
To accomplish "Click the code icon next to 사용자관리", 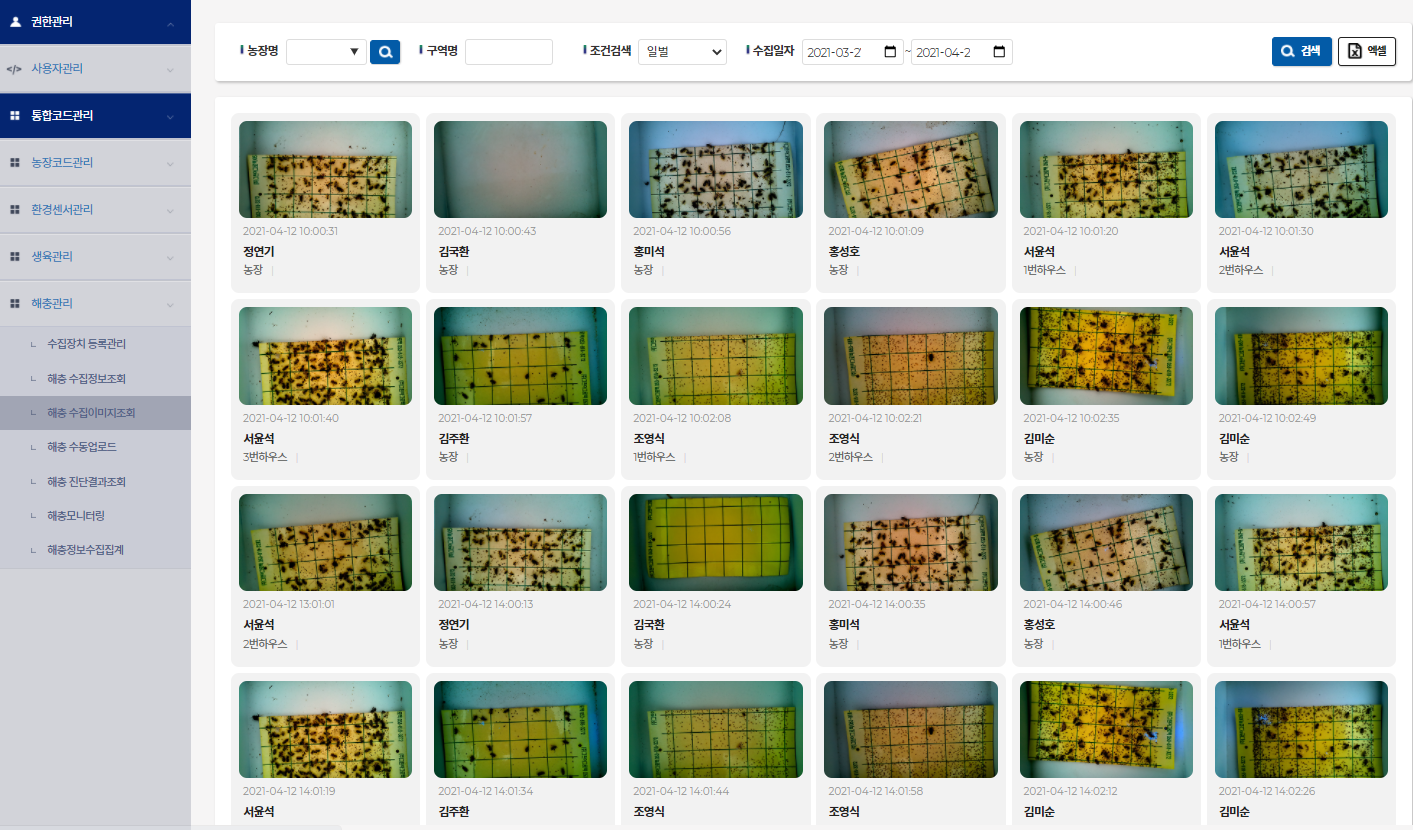I will [x=14, y=69].
